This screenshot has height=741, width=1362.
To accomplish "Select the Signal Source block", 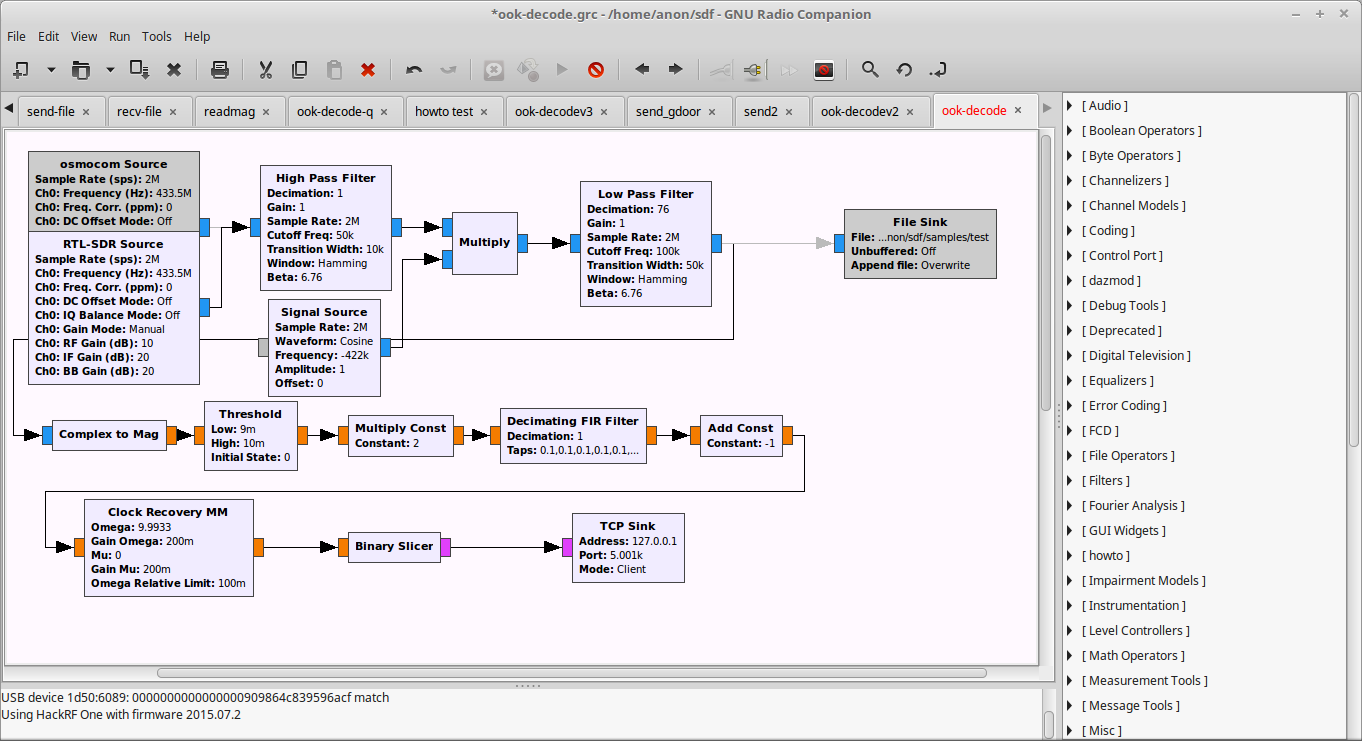I will tap(324, 348).
